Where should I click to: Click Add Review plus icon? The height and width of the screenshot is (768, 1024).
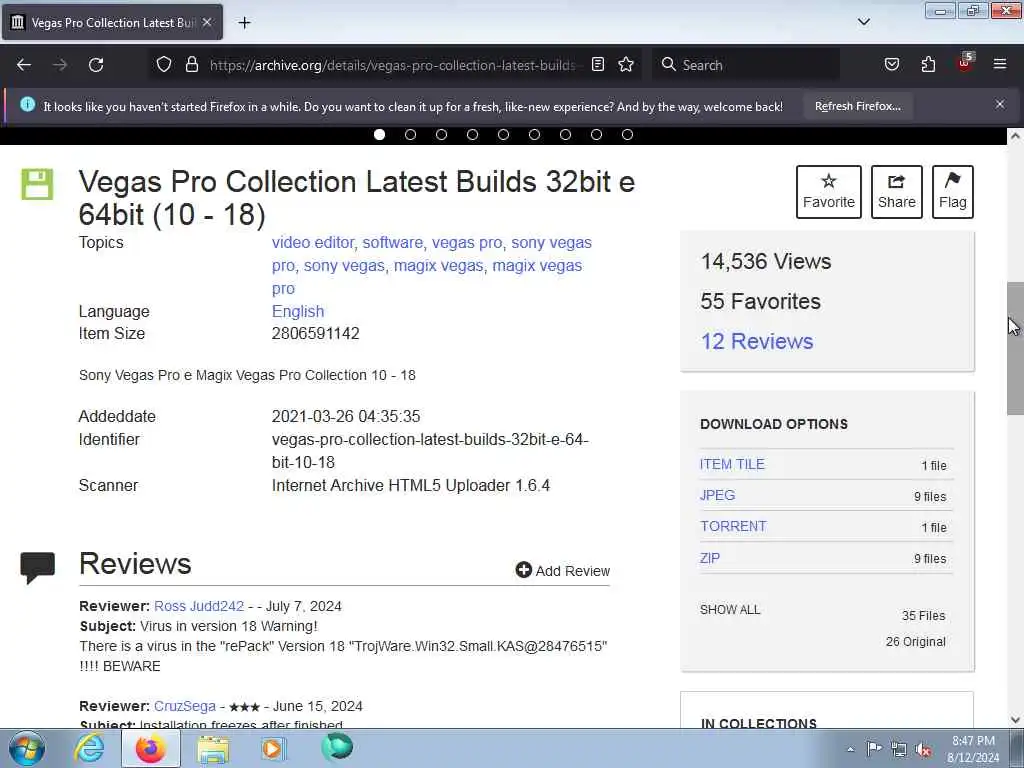[523, 570]
